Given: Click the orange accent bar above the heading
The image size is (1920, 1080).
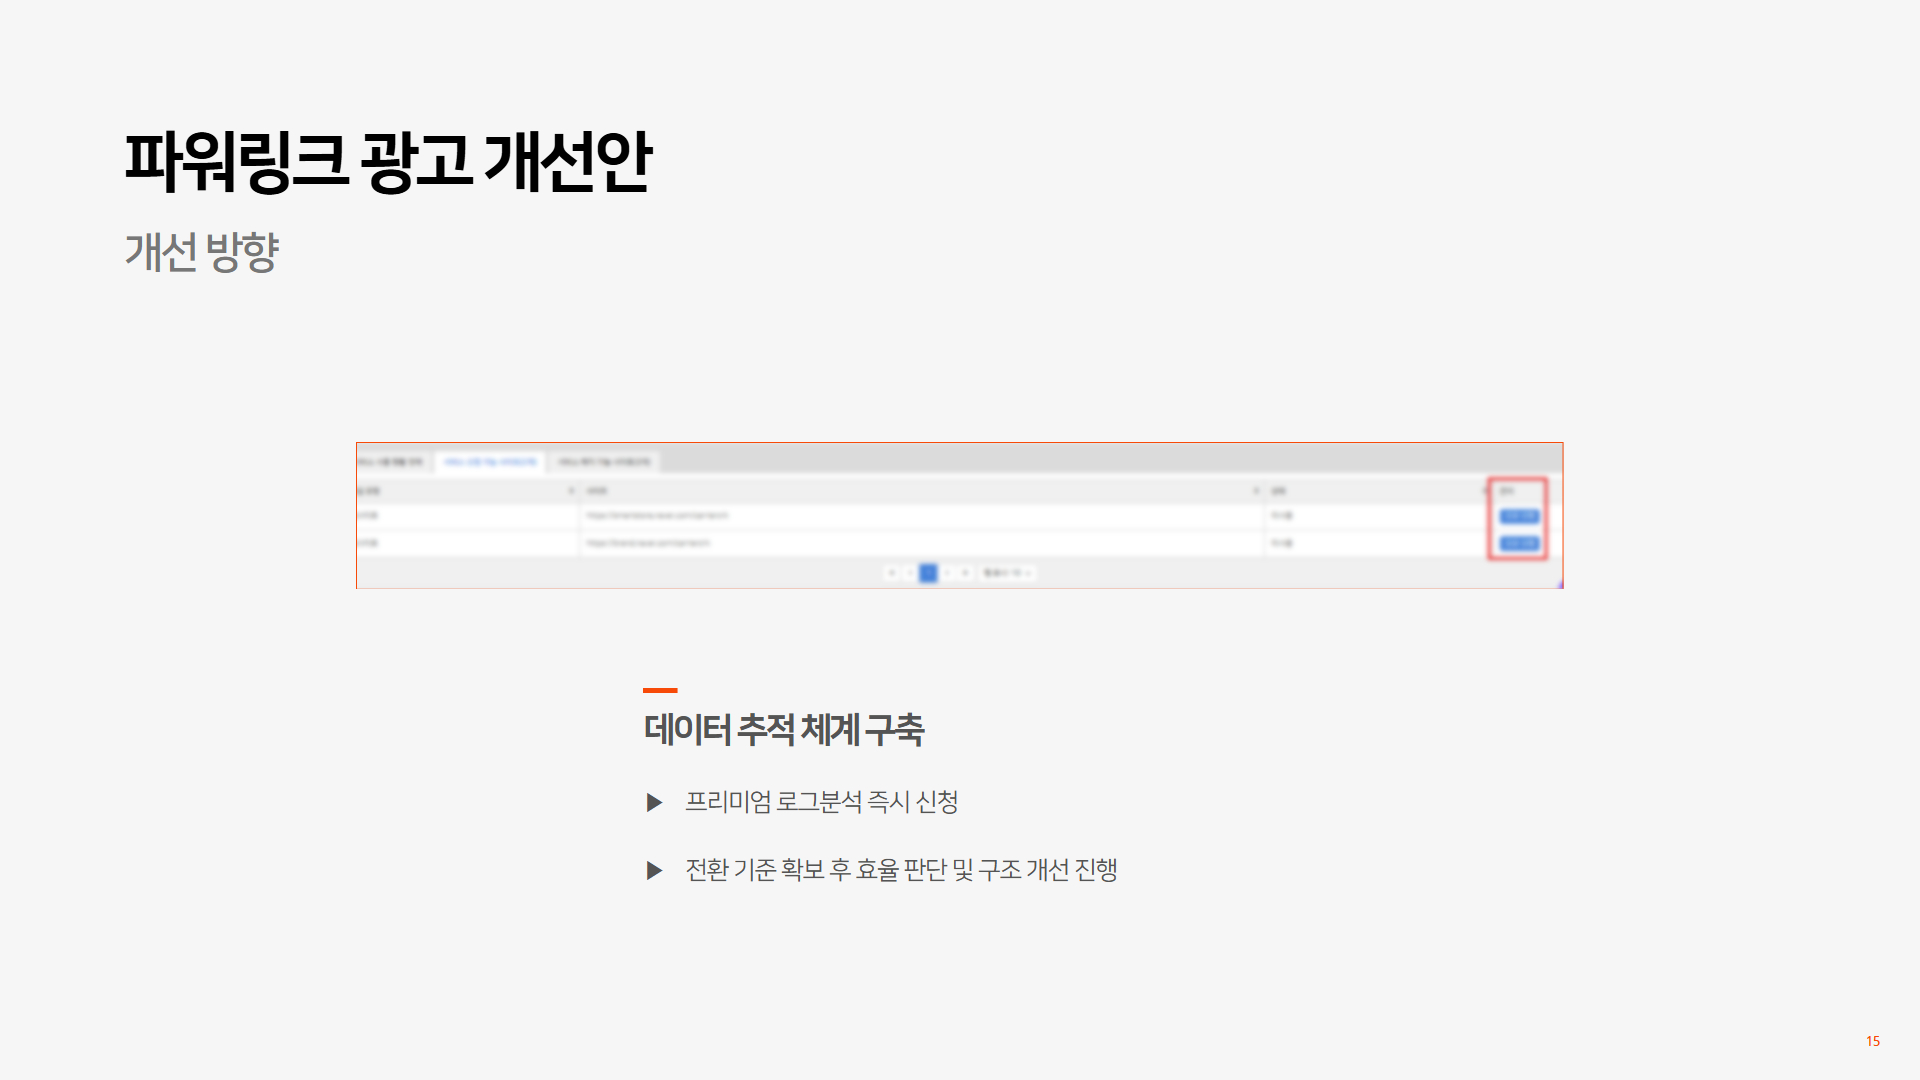Looking at the screenshot, I should 660,690.
